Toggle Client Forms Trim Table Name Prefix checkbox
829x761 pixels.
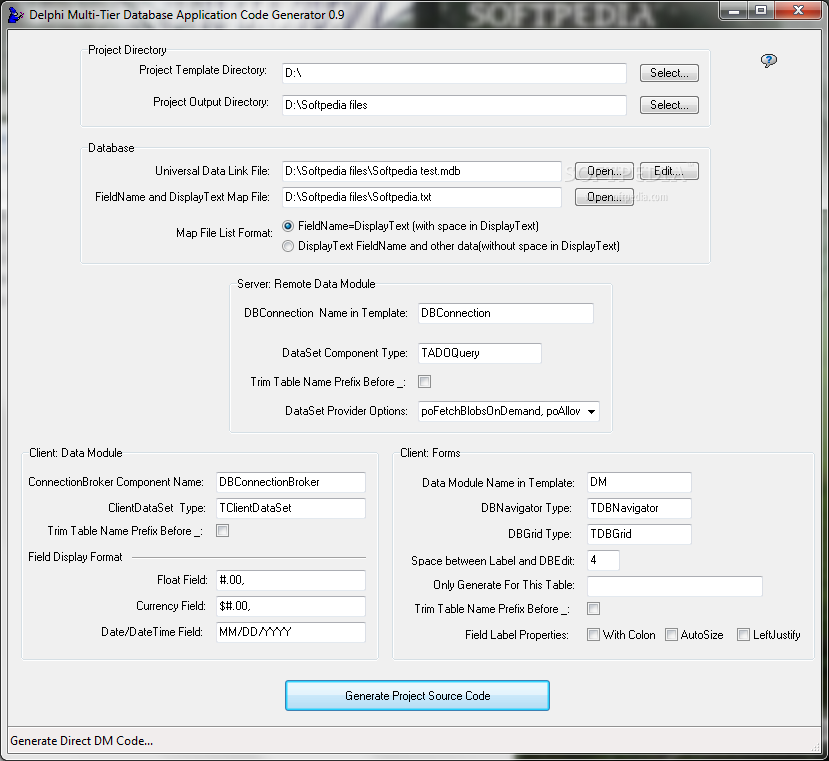point(593,609)
